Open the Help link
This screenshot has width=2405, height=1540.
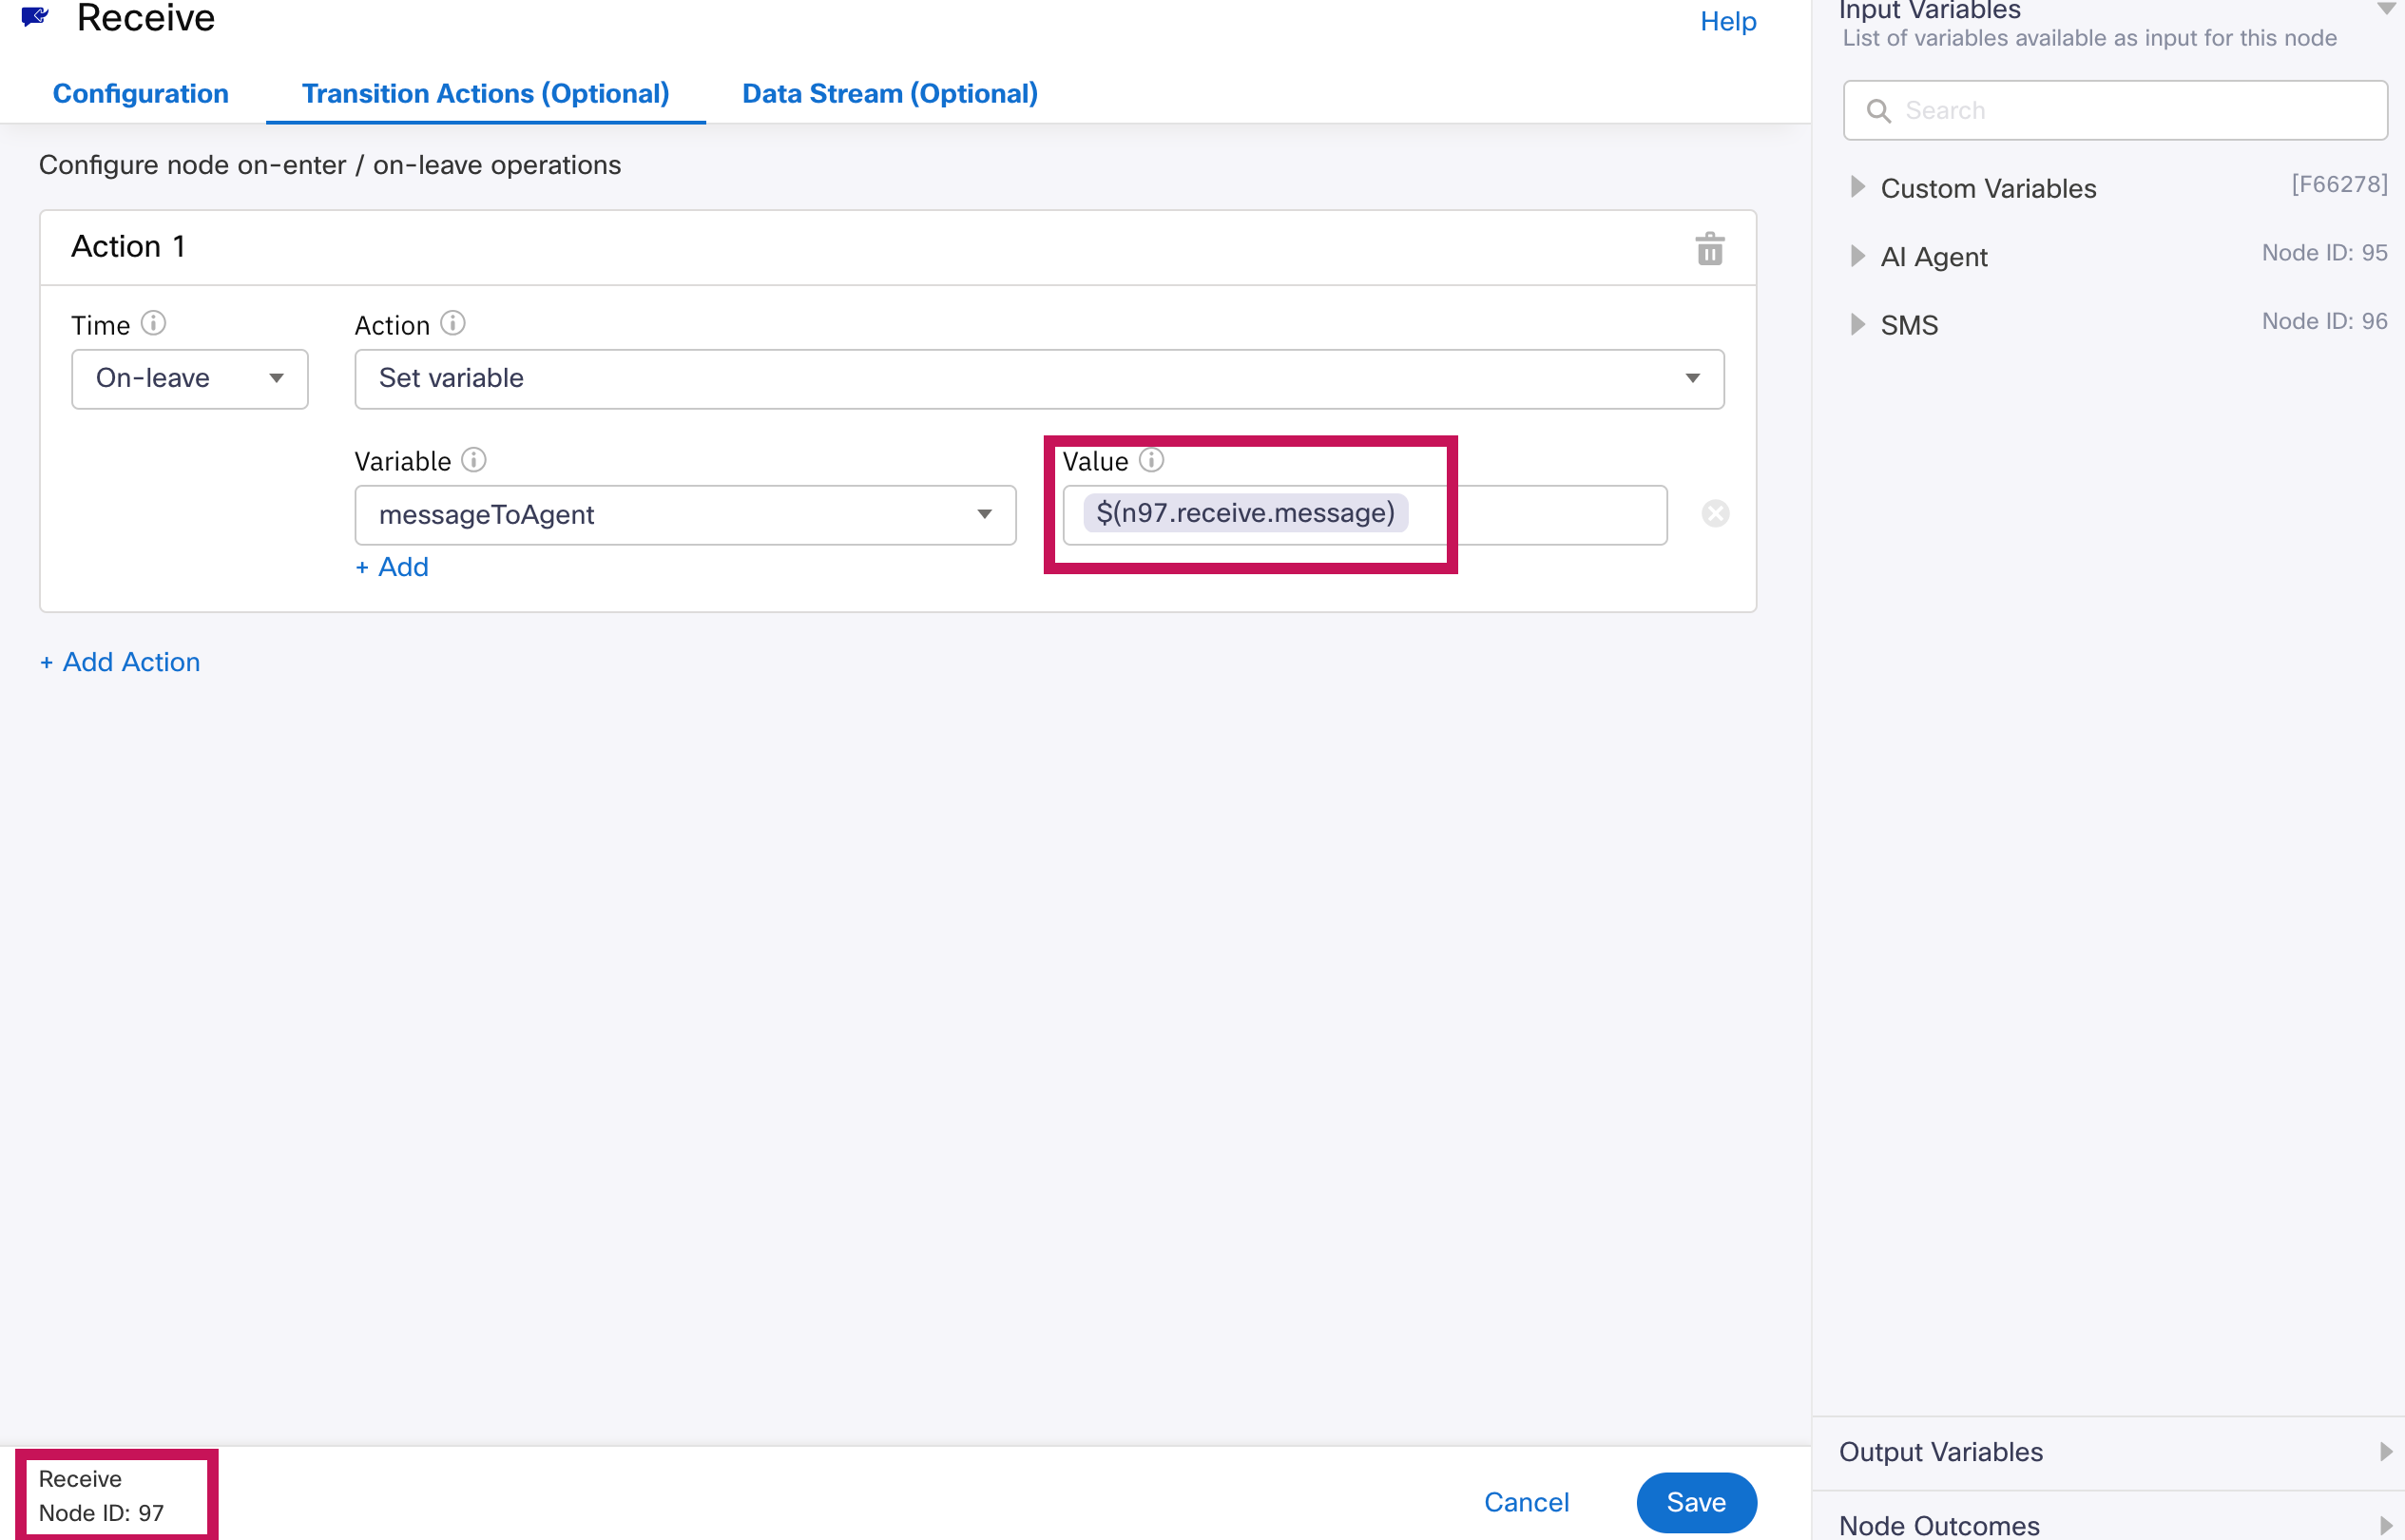tap(1728, 21)
